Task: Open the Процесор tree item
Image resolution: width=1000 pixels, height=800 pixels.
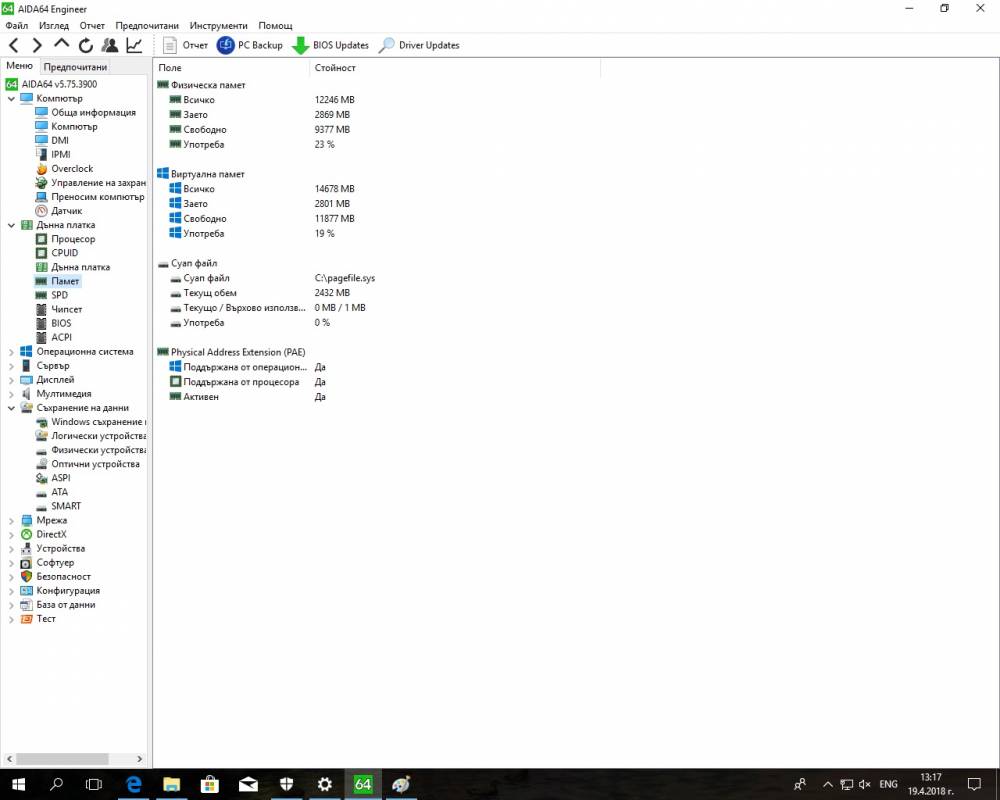Action: pos(65,239)
